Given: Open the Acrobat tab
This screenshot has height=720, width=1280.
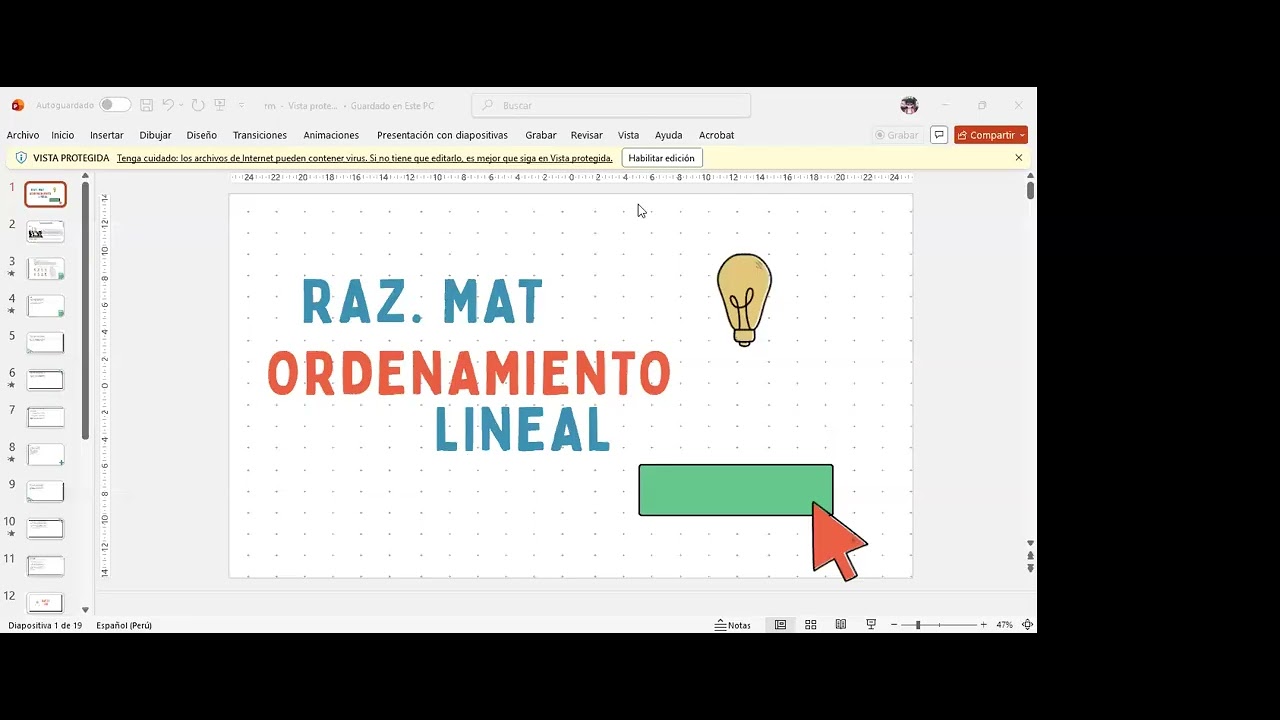Looking at the screenshot, I should click(x=717, y=135).
